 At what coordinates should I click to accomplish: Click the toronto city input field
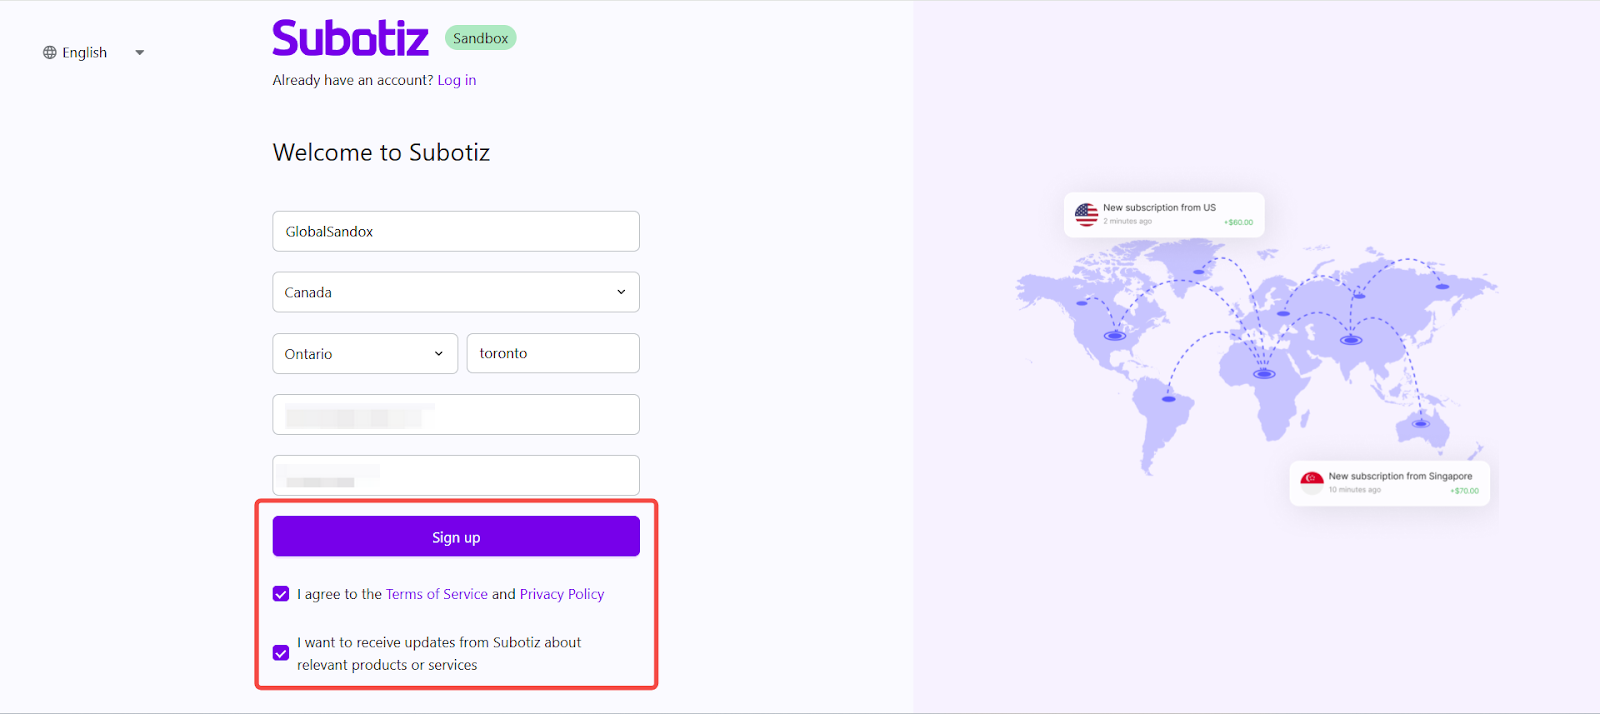(553, 354)
